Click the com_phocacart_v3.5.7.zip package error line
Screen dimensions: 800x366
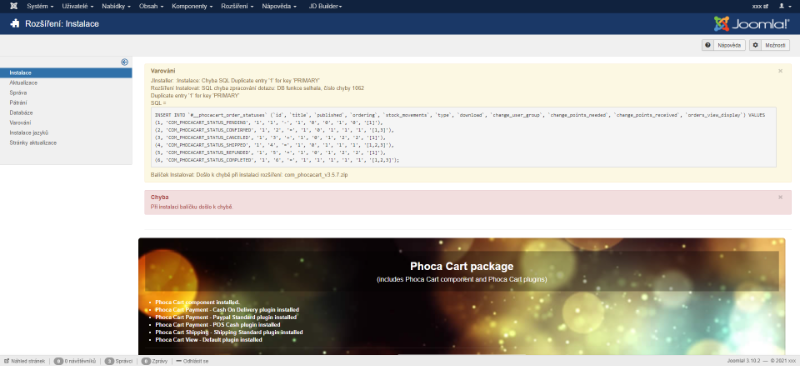(x=249, y=175)
